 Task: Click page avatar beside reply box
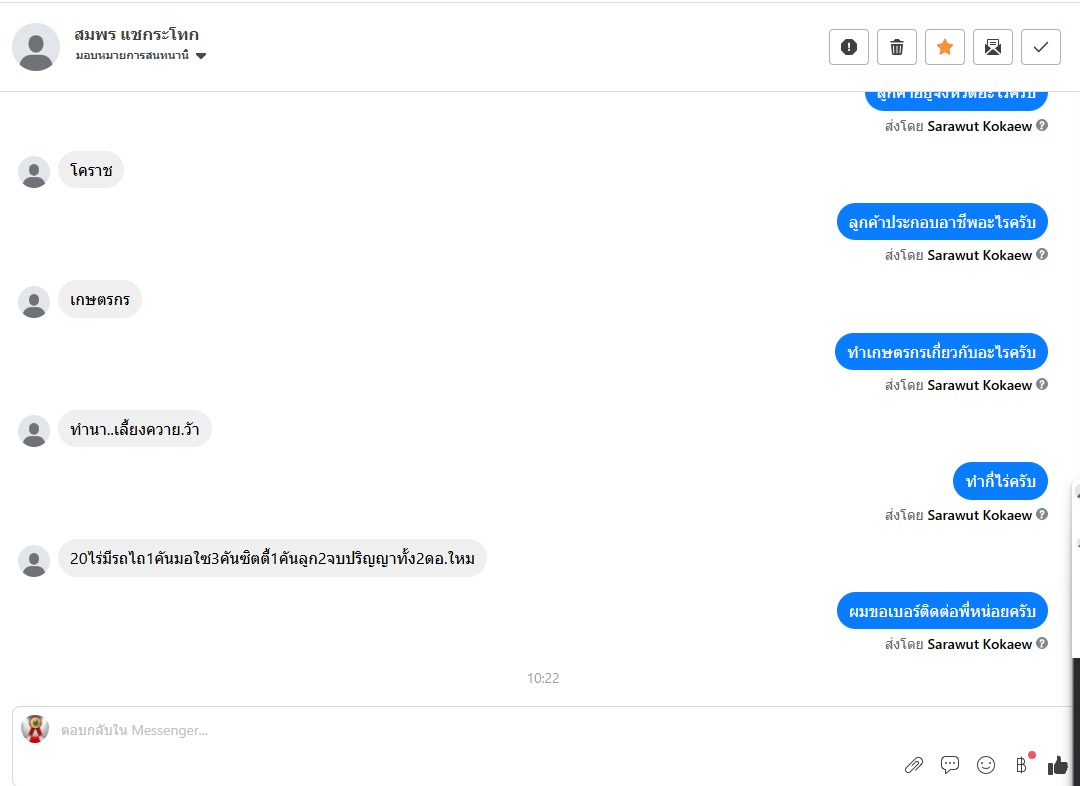35,729
